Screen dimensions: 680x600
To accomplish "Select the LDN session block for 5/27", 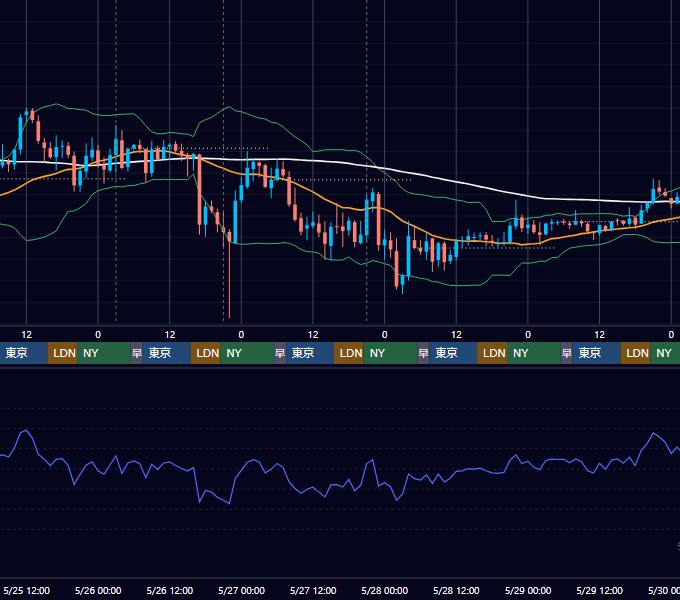I will pos(349,353).
